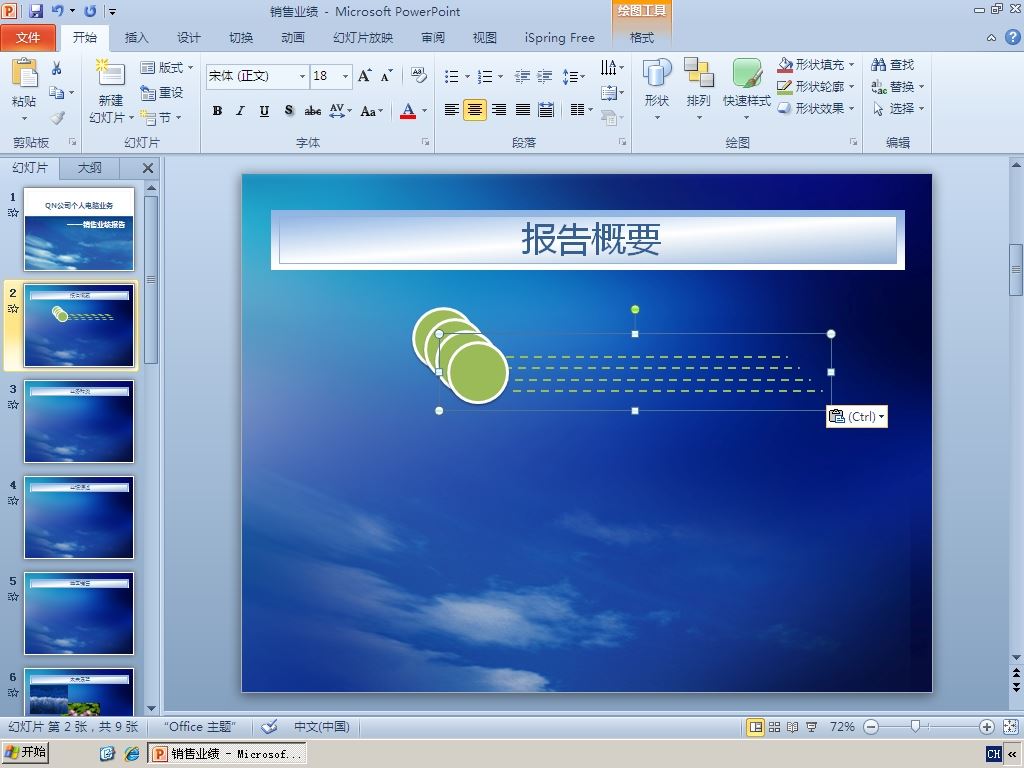Click Internet Explorer taskbar icon
This screenshot has width=1024, height=768.
[132, 754]
